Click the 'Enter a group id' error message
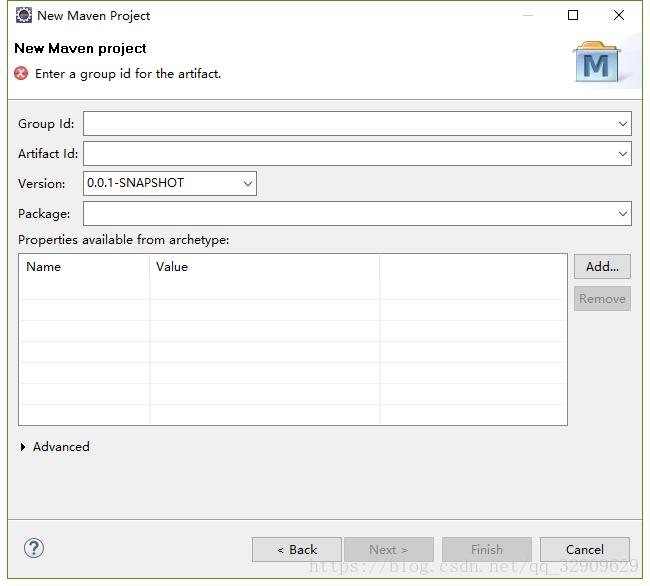Image resolution: width=650 pixels, height=586 pixels. [x=128, y=74]
